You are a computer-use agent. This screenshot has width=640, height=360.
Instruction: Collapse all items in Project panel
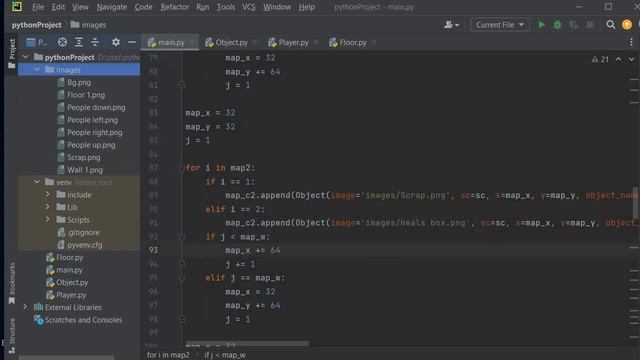tap(95, 42)
